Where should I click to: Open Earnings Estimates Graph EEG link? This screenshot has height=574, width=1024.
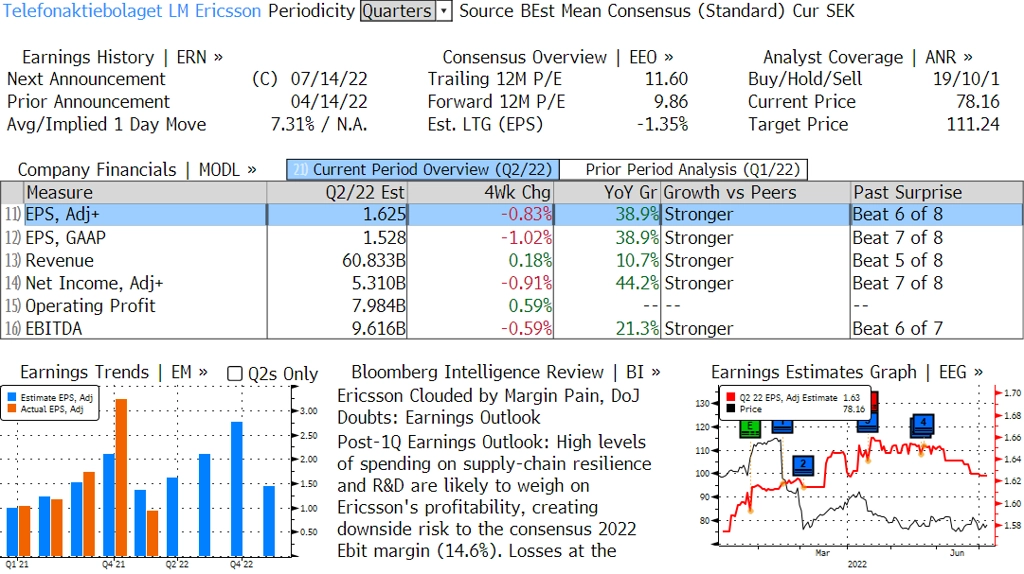847,372
